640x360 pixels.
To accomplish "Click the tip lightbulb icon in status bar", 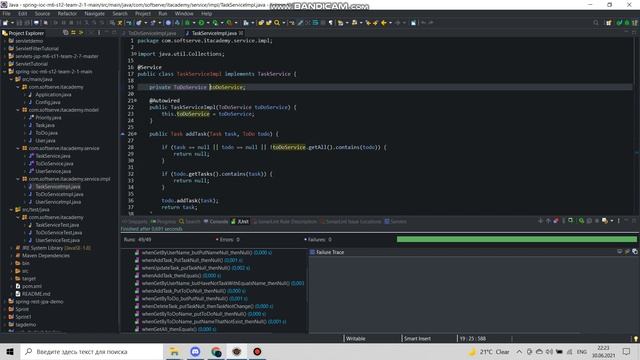I will [x=636, y=339].
